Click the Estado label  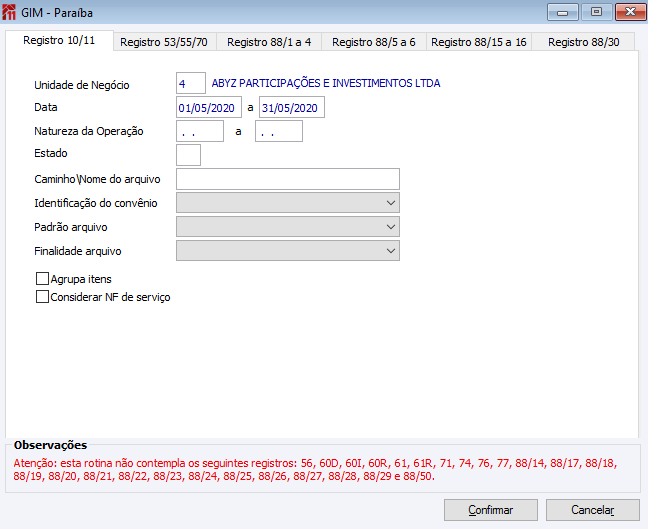pyautogui.click(x=51, y=153)
